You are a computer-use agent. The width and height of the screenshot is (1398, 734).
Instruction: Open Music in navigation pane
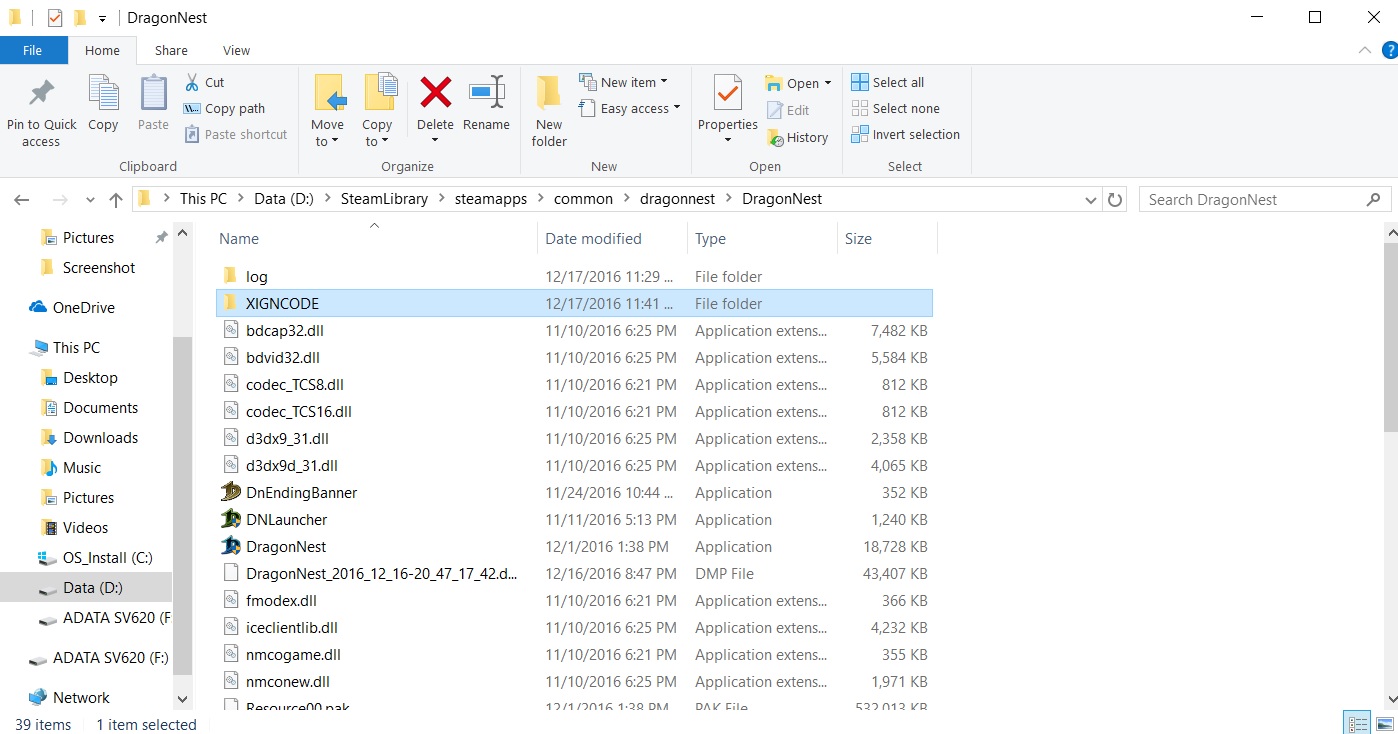point(71,467)
